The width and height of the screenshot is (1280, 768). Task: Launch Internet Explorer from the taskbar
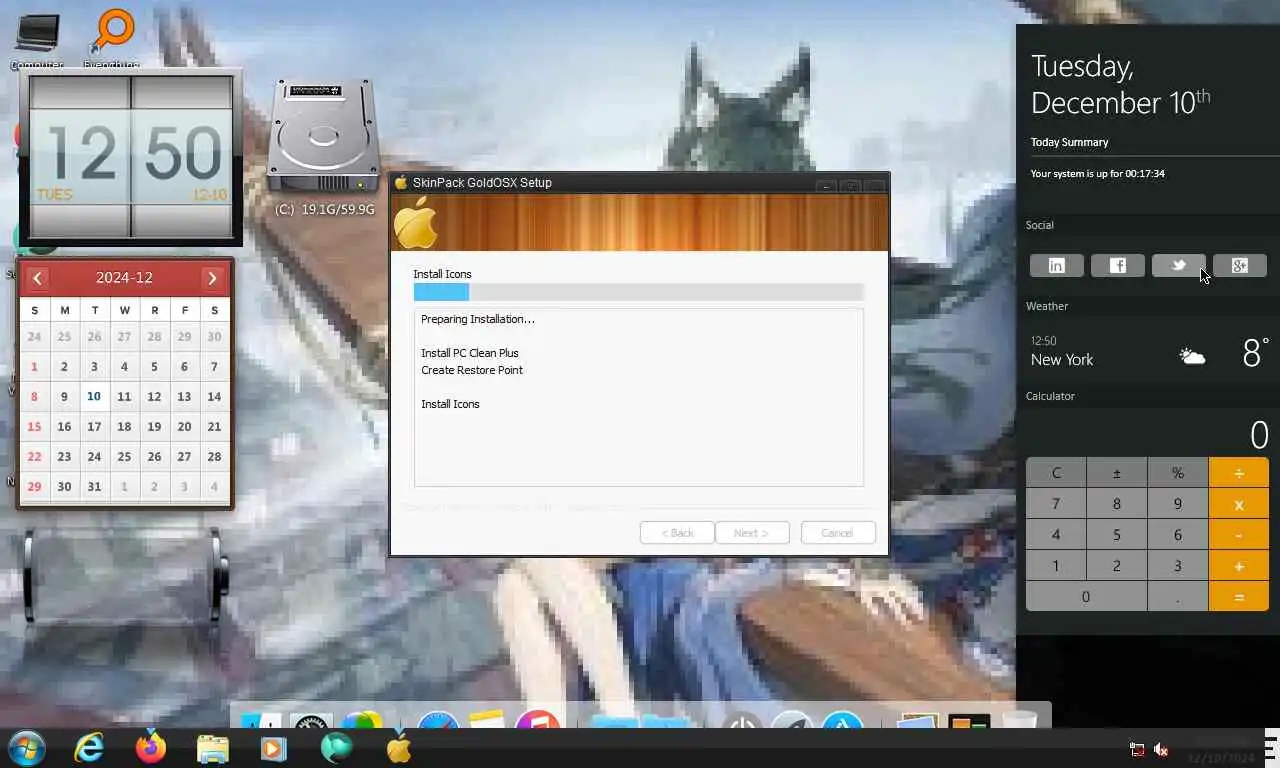point(89,747)
